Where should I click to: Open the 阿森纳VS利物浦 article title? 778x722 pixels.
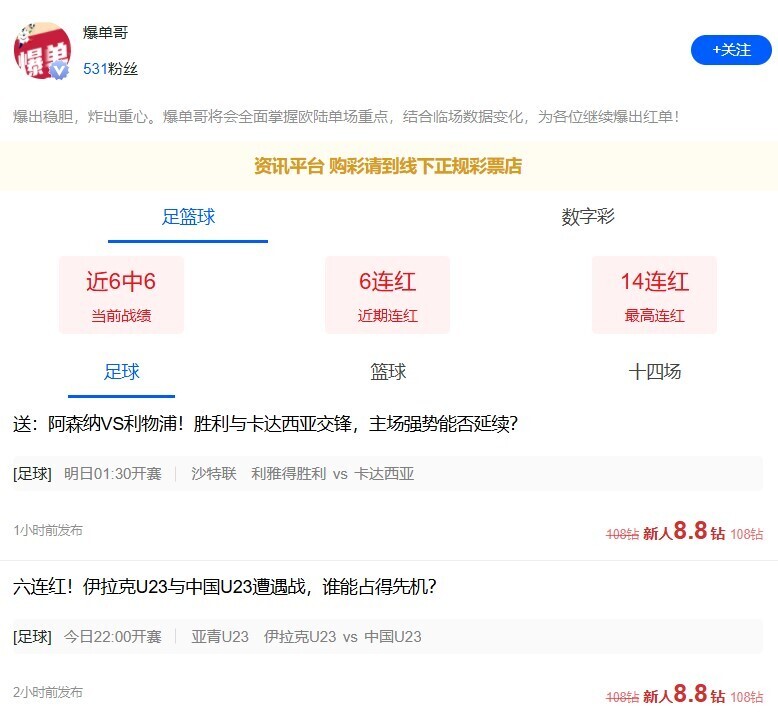pyautogui.click(x=265, y=424)
